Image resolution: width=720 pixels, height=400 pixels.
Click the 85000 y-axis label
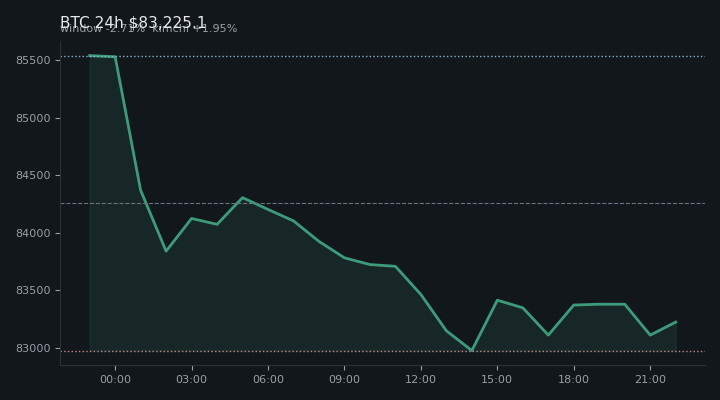click(x=33, y=118)
